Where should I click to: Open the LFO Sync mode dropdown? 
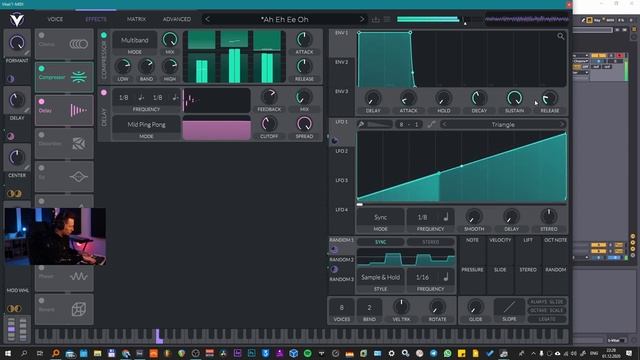tap(380, 217)
